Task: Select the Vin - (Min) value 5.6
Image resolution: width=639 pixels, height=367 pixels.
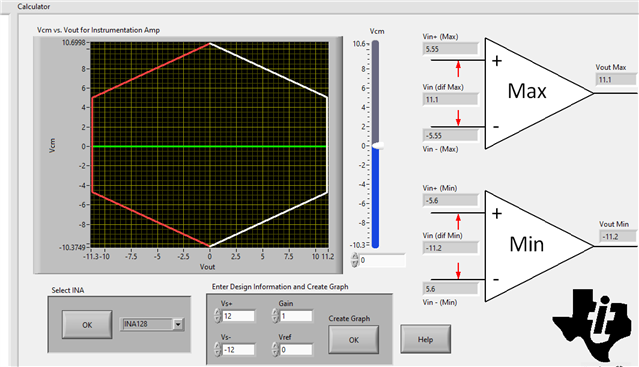Action: click(450, 289)
